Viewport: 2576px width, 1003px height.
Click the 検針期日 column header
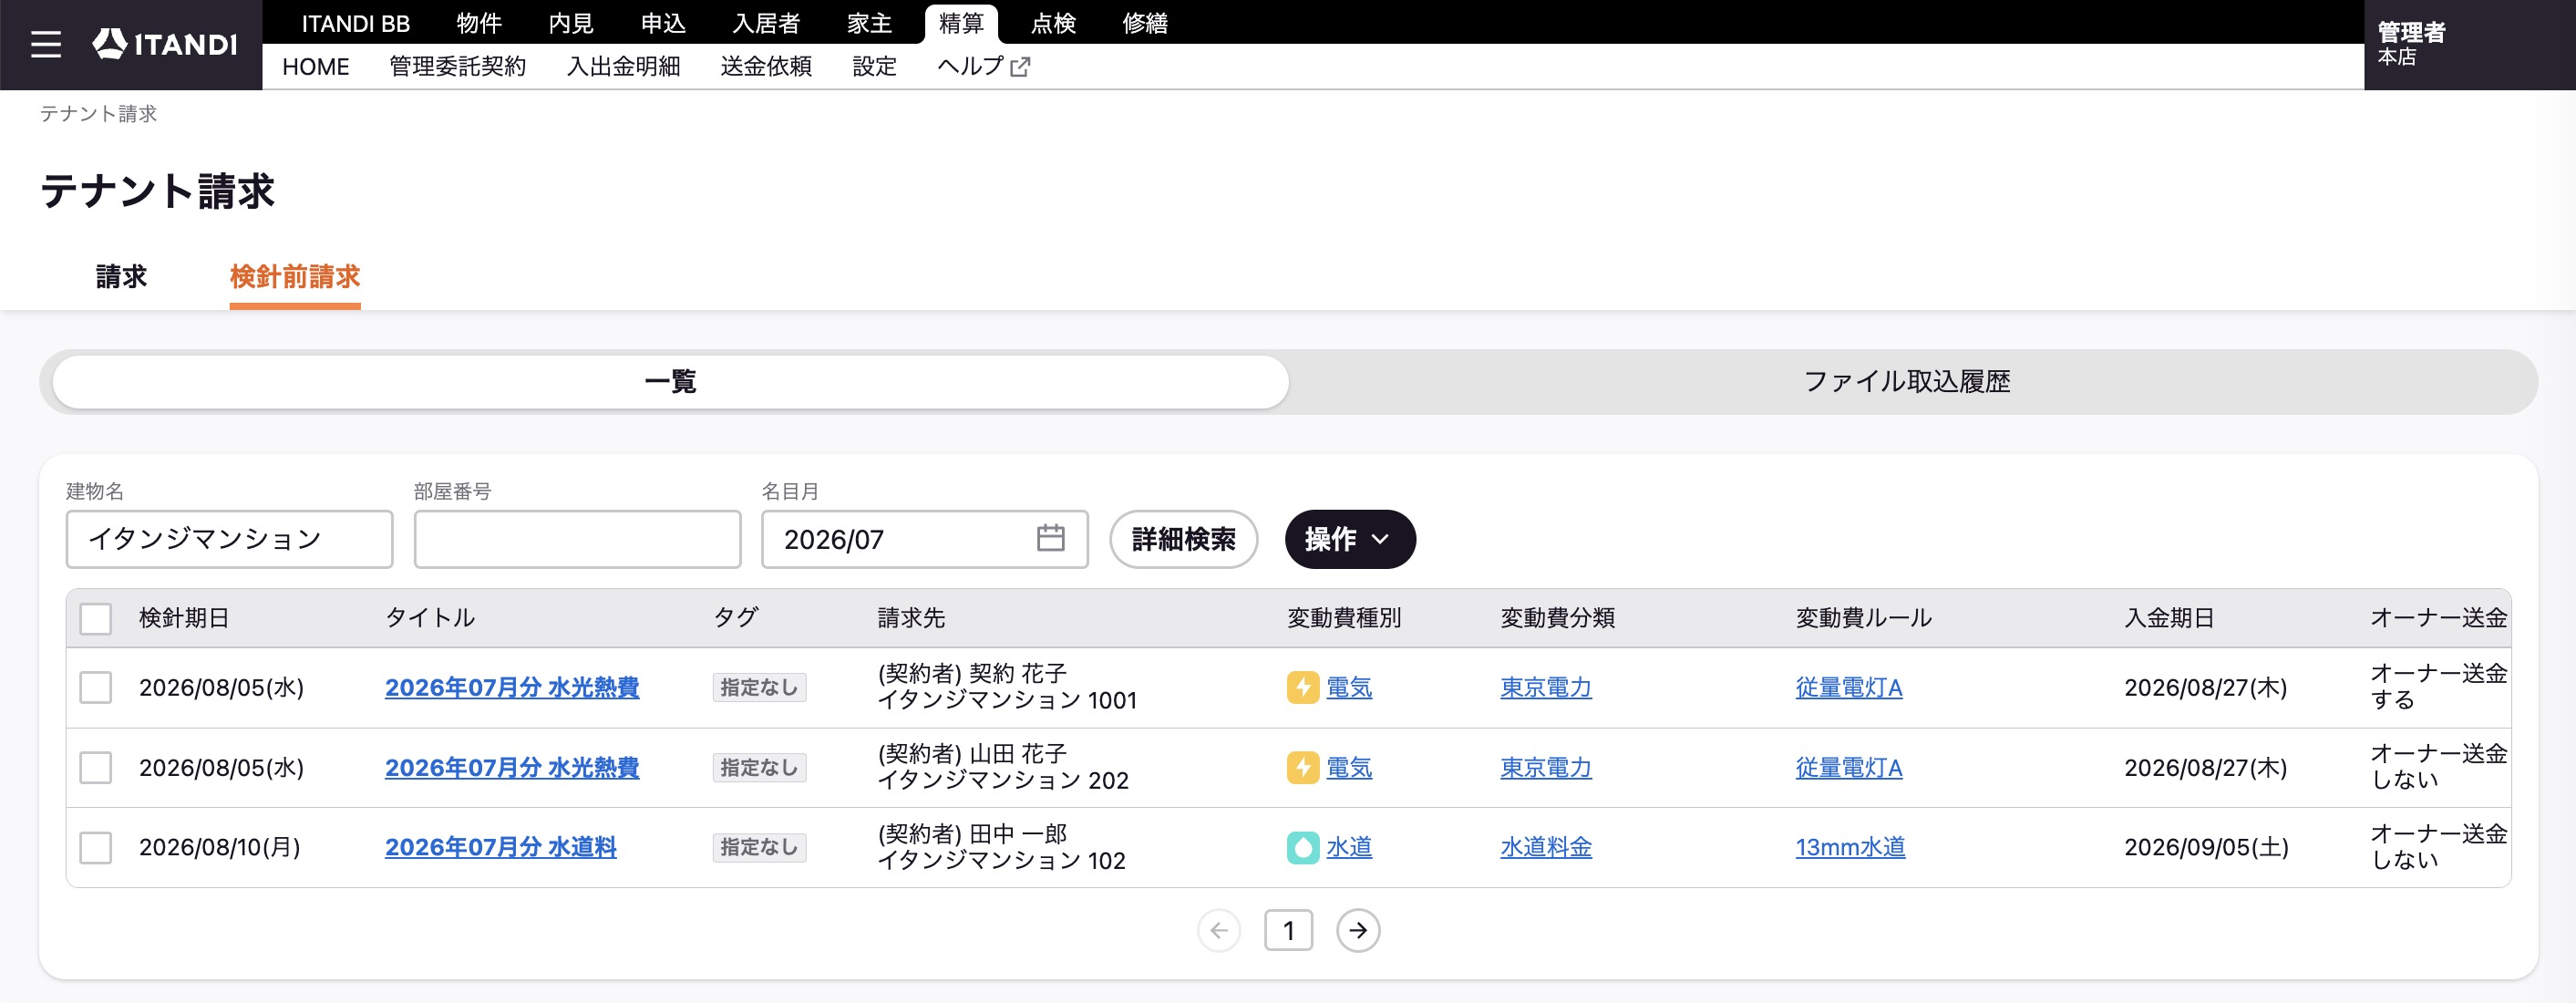(x=184, y=618)
